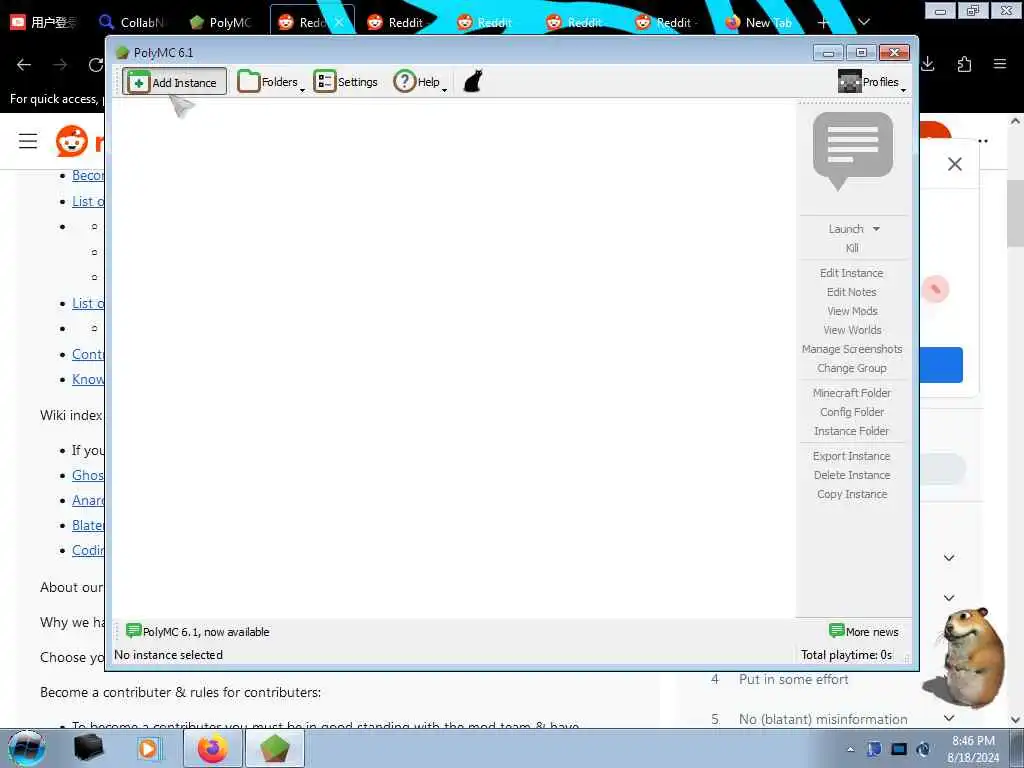Click the Reddit snoo logo
The width and height of the screenshot is (1024, 768).
tap(72, 141)
